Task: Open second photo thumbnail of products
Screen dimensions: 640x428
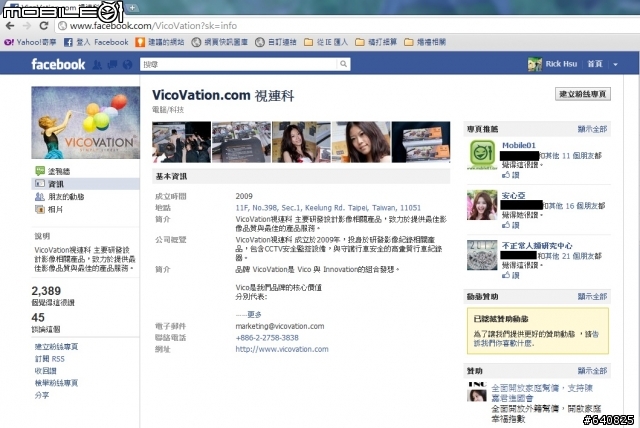Action: tap(241, 142)
